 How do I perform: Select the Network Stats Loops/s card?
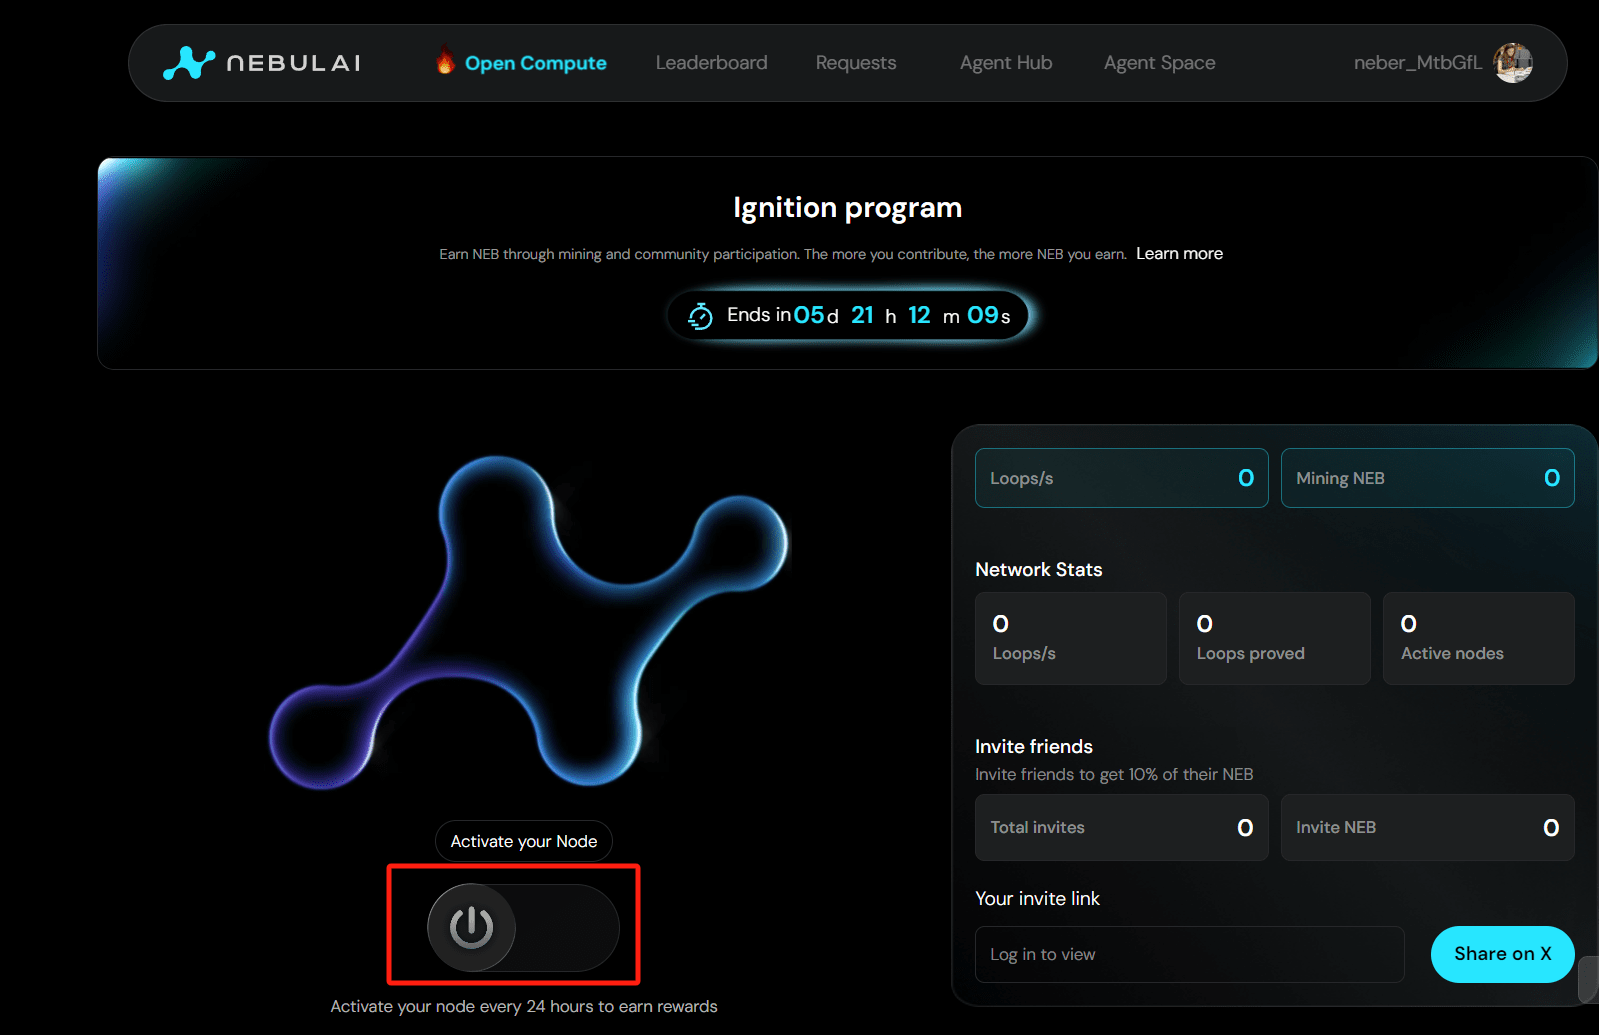[x=1070, y=638]
